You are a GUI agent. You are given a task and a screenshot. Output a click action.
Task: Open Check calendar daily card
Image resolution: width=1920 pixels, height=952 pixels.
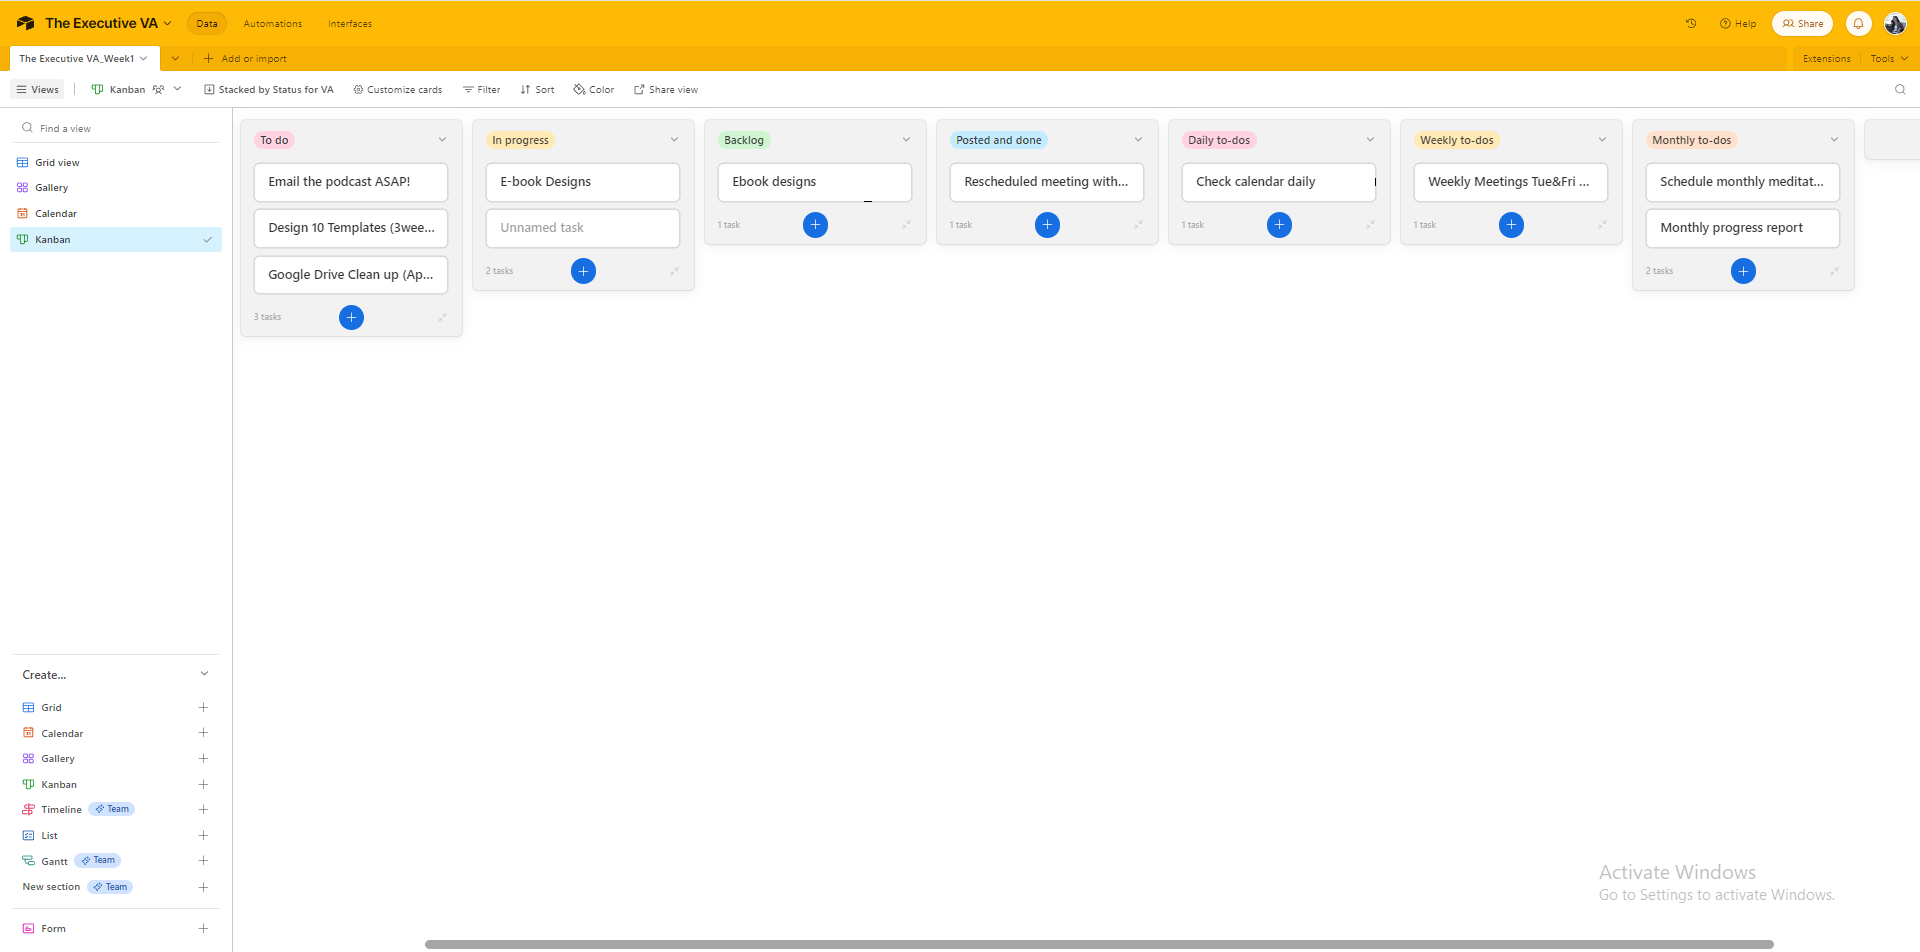click(x=1279, y=182)
